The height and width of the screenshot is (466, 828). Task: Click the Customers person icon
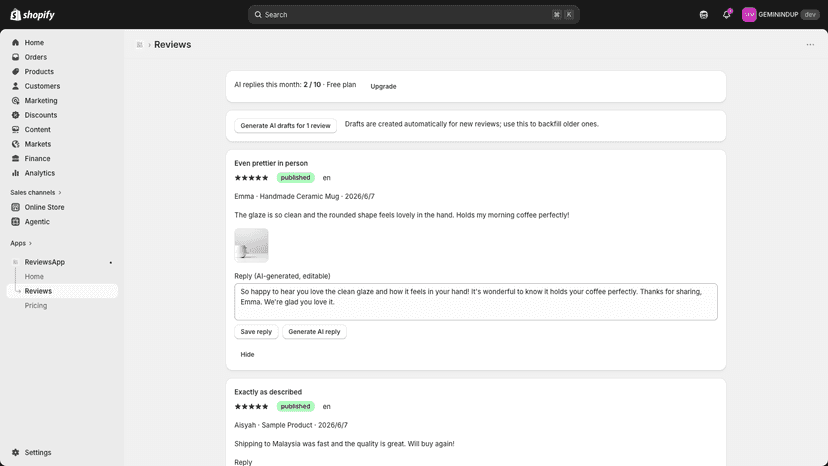pos(15,86)
